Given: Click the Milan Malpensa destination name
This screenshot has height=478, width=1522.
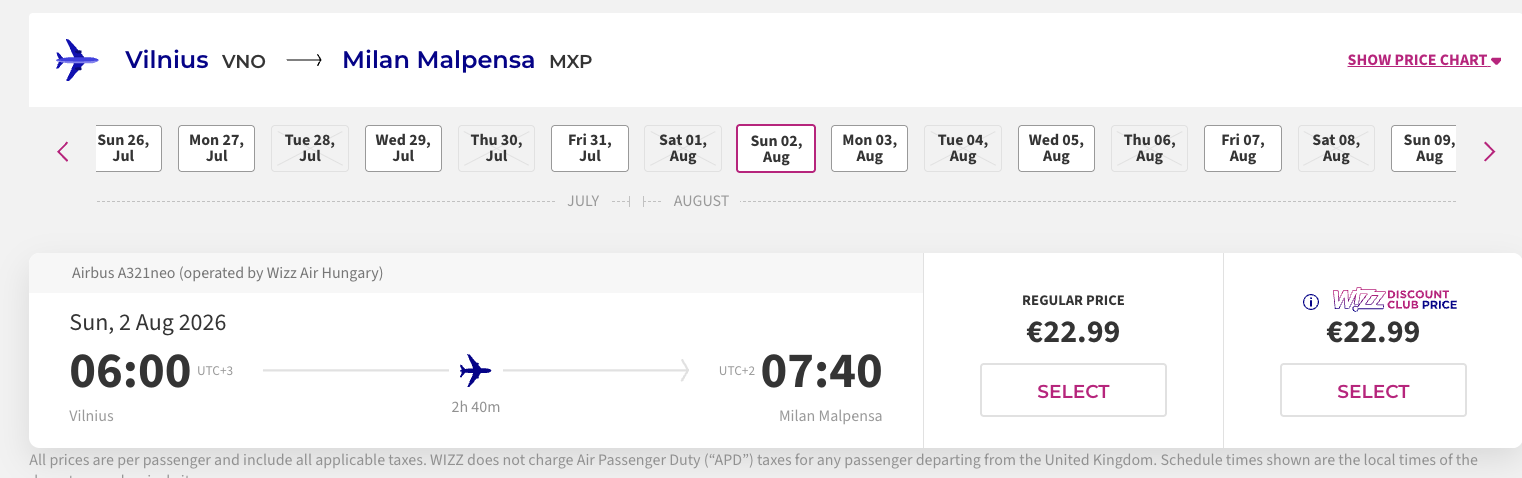Looking at the screenshot, I should point(438,60).
